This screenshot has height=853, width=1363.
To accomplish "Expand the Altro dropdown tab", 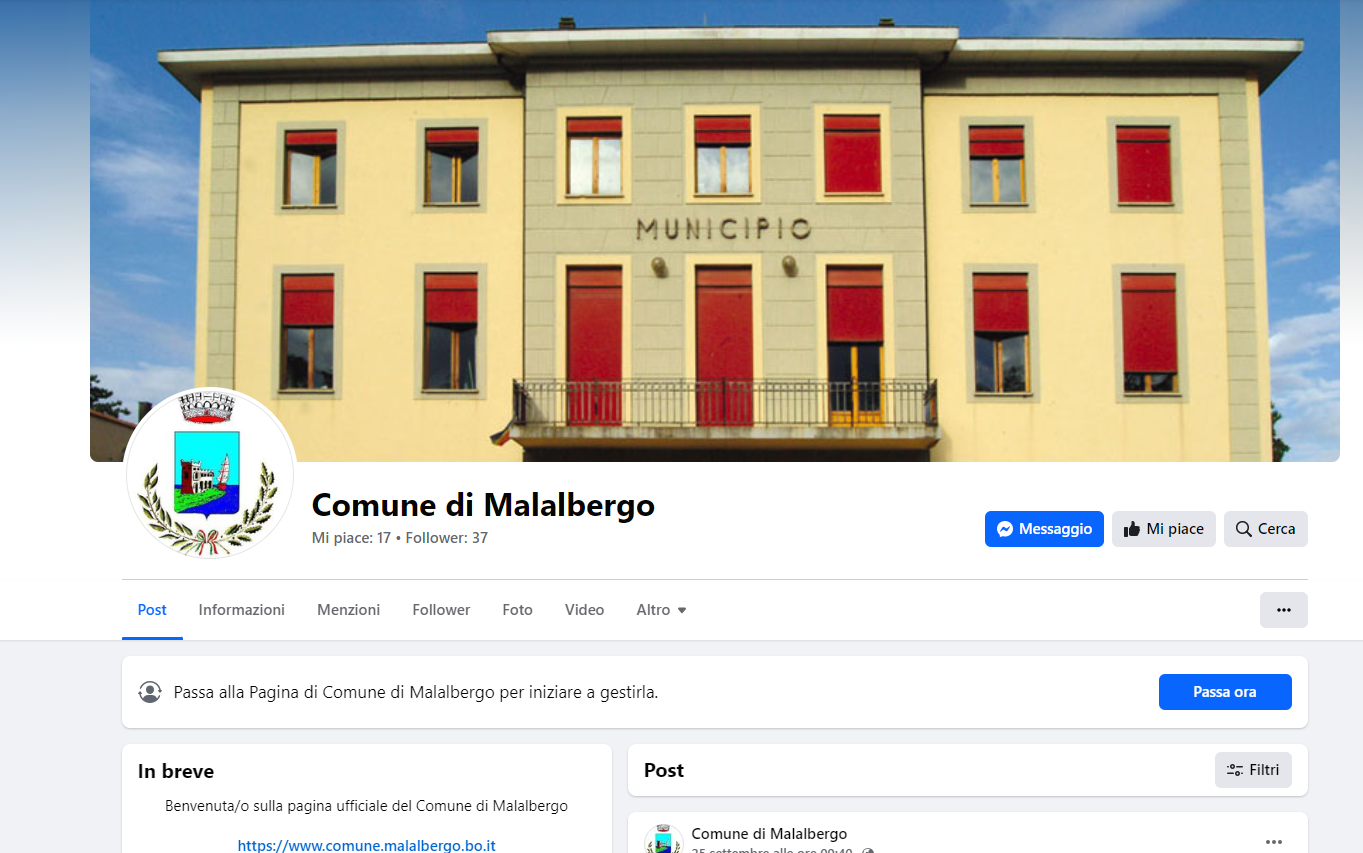I will point(661,610).
